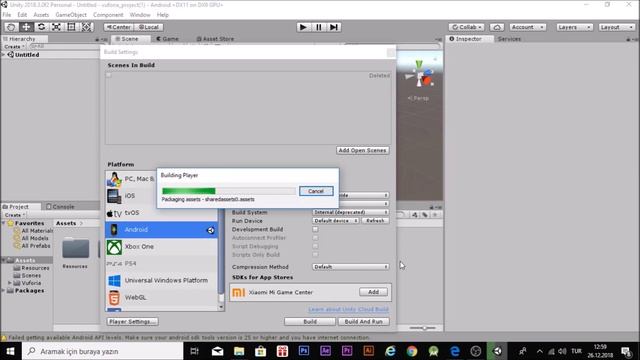The width and height of the screenshot is (640, 360).
Task: Open the Run Device dropdown
Action: tap(336, 221)
